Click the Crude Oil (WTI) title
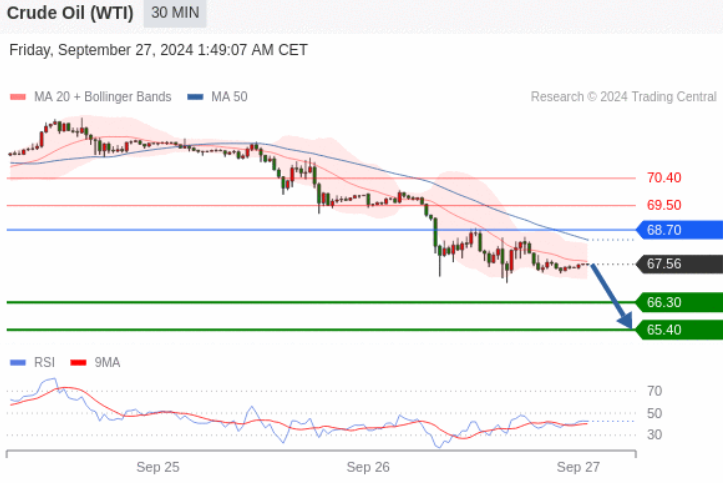Viewport: 723px width, 483px height. 70,13
